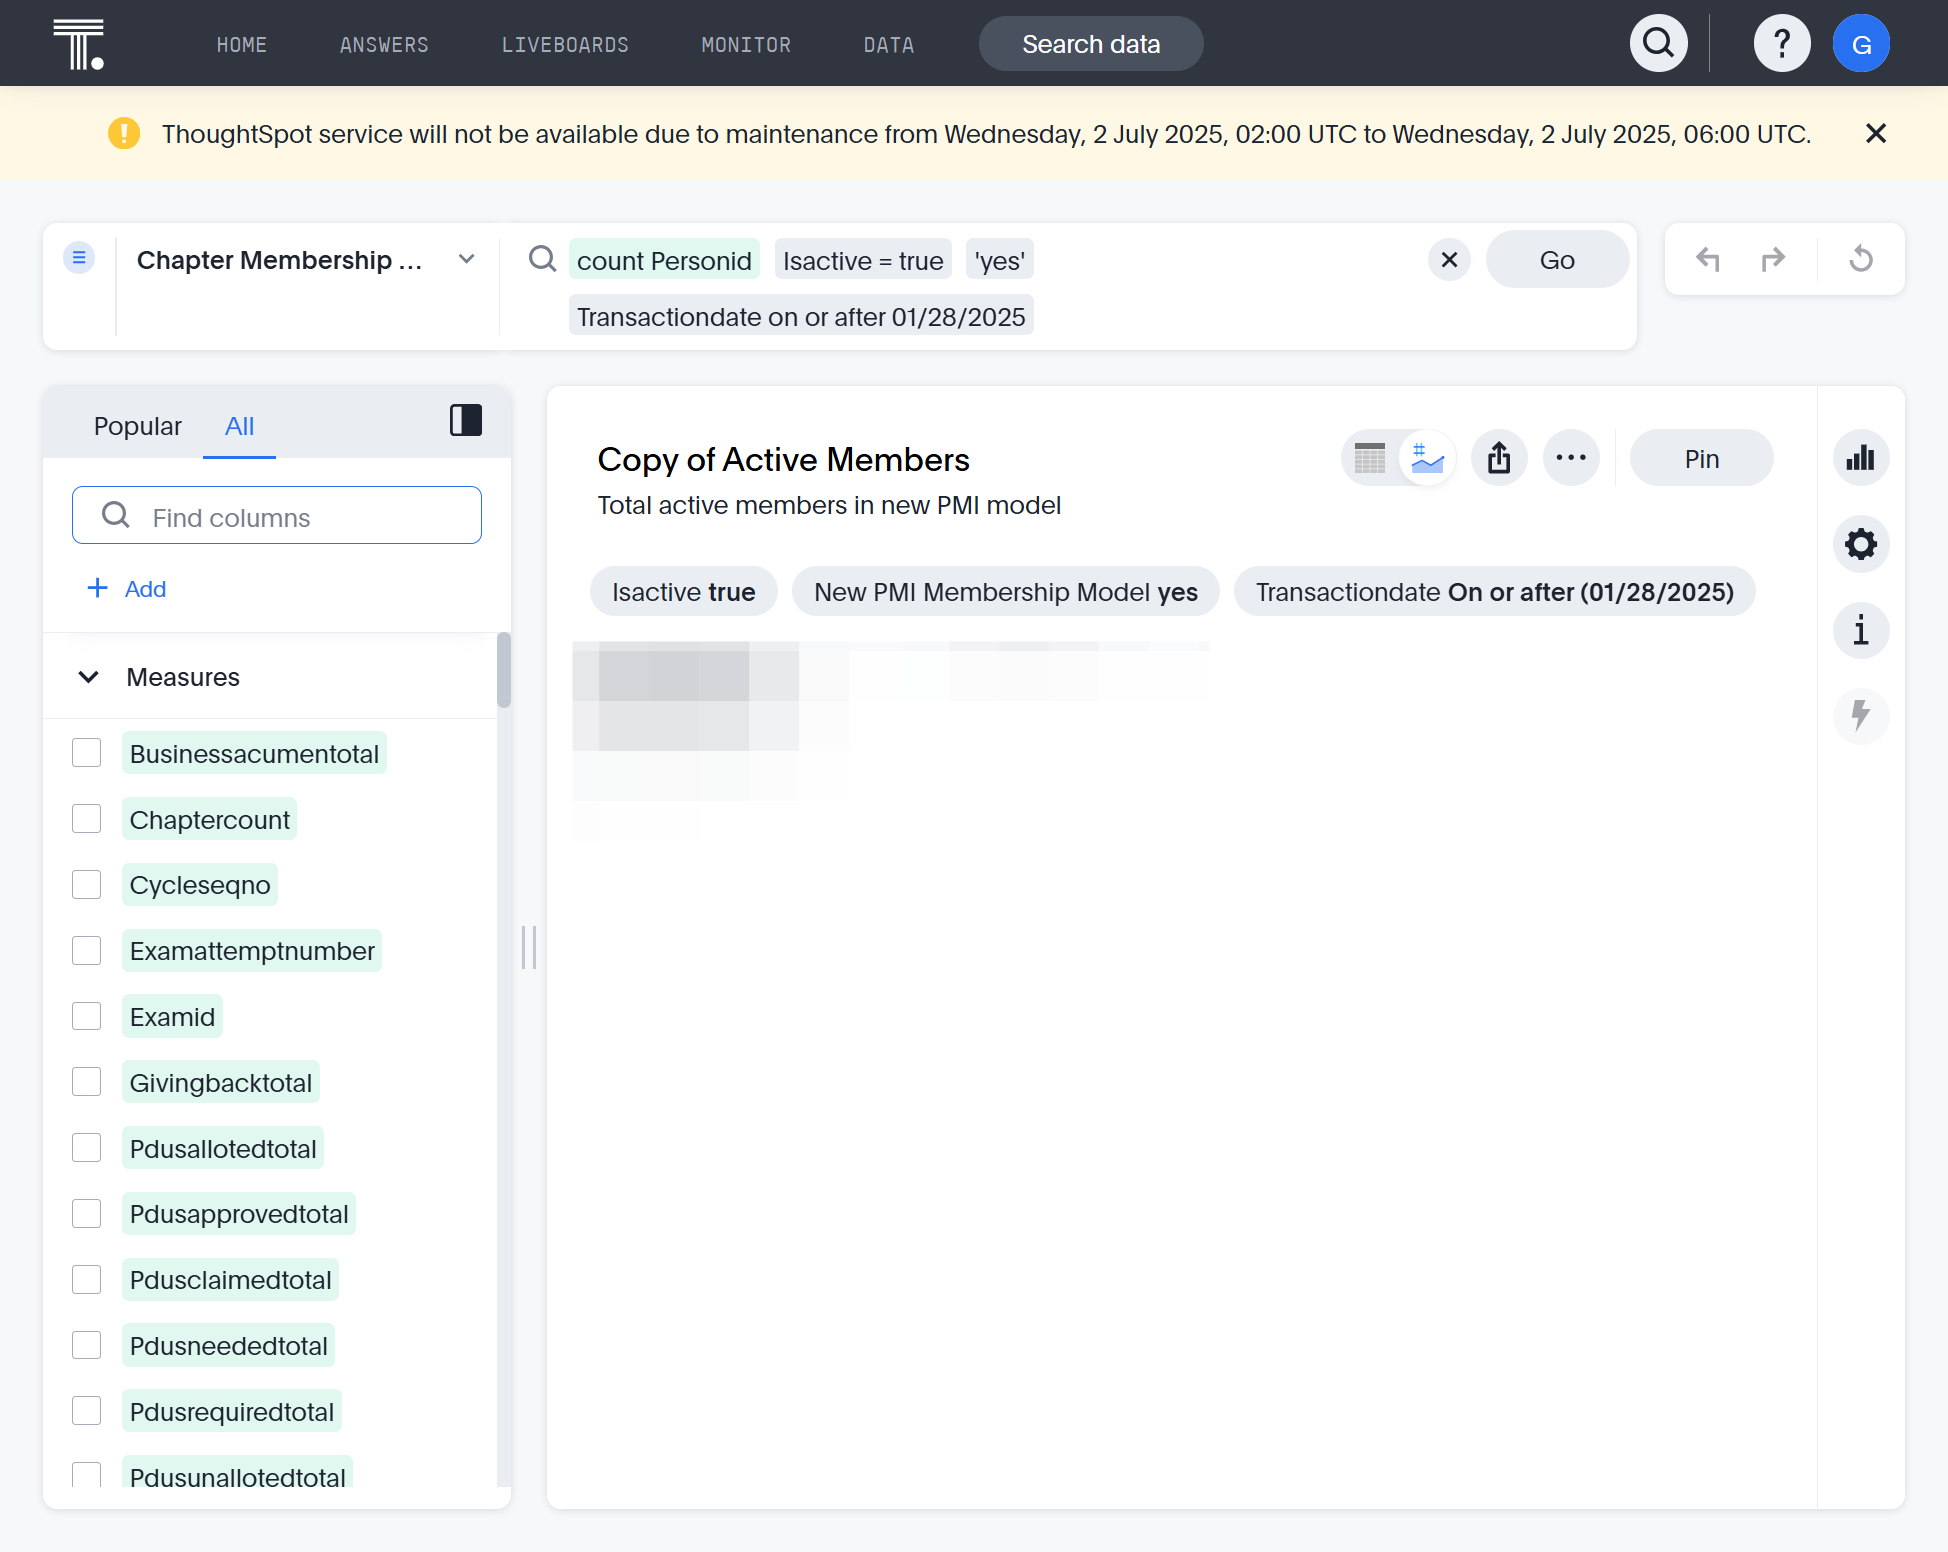The height and width of the screenshot is (1552, 1948).
Task: Check the Examid column
Action: pyautogui.click(x=87, y=1017)
